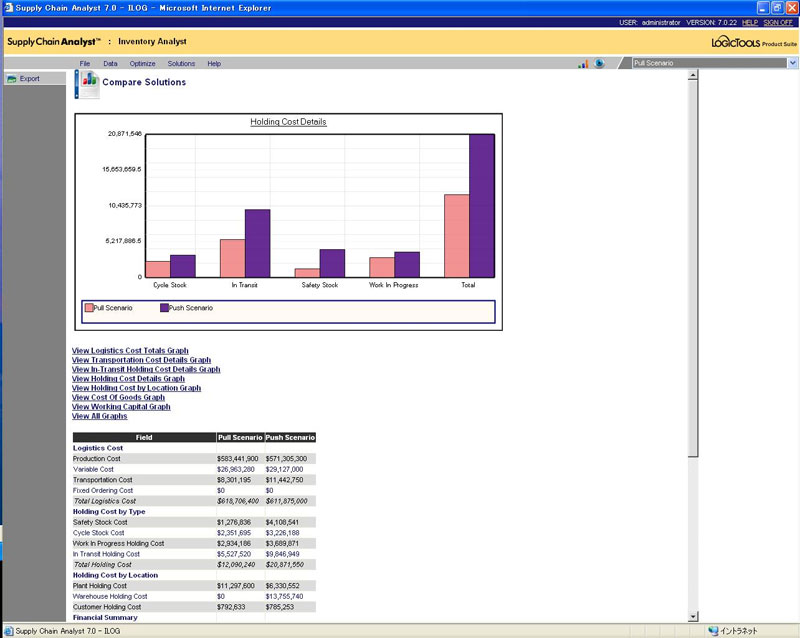Open the File menu

(x=85, y=64)
